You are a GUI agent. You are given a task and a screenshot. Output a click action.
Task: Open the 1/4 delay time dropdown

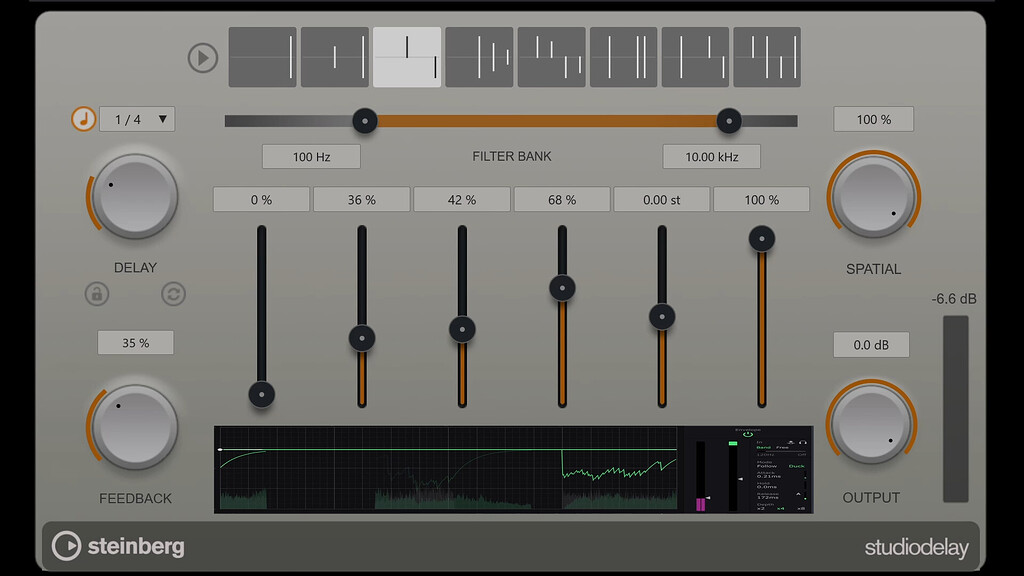[137, 118]
